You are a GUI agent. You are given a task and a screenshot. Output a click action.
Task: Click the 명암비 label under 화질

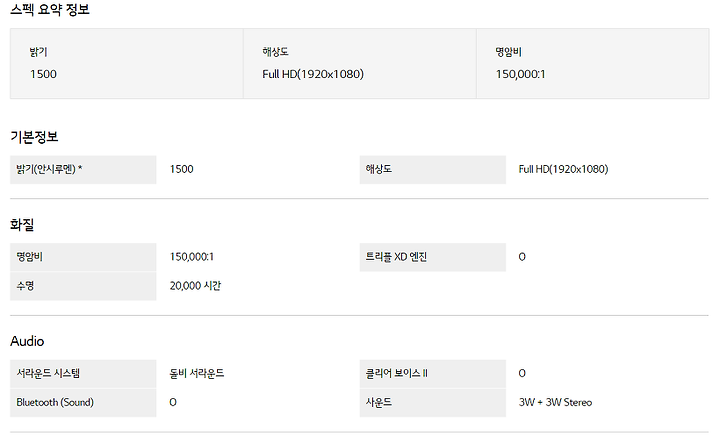[x=83, y=257]
